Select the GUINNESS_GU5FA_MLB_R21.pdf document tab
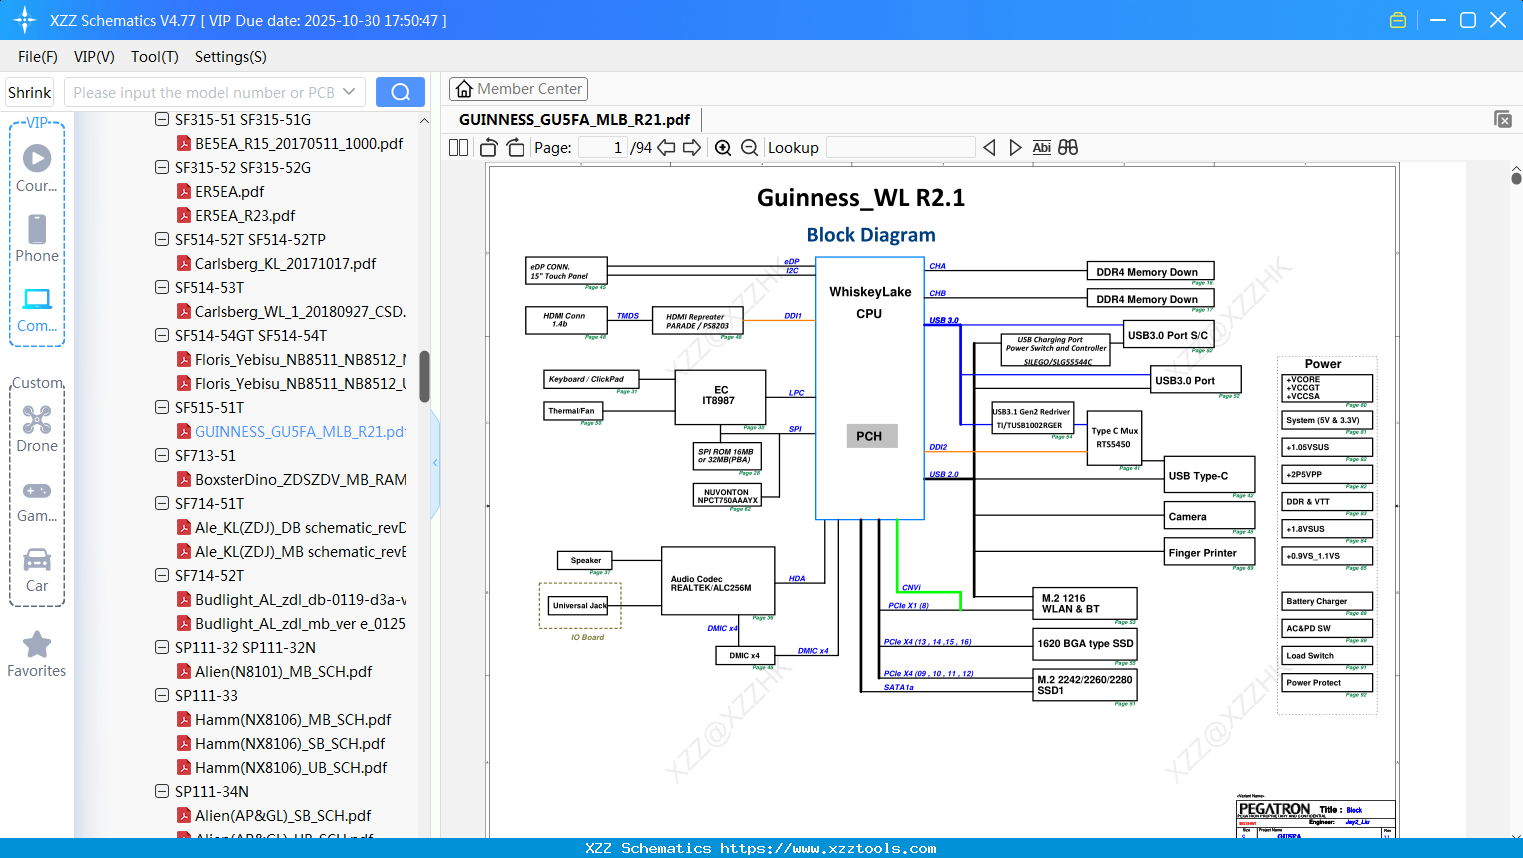Screen dimensions: 1523x858 point(575,120)
